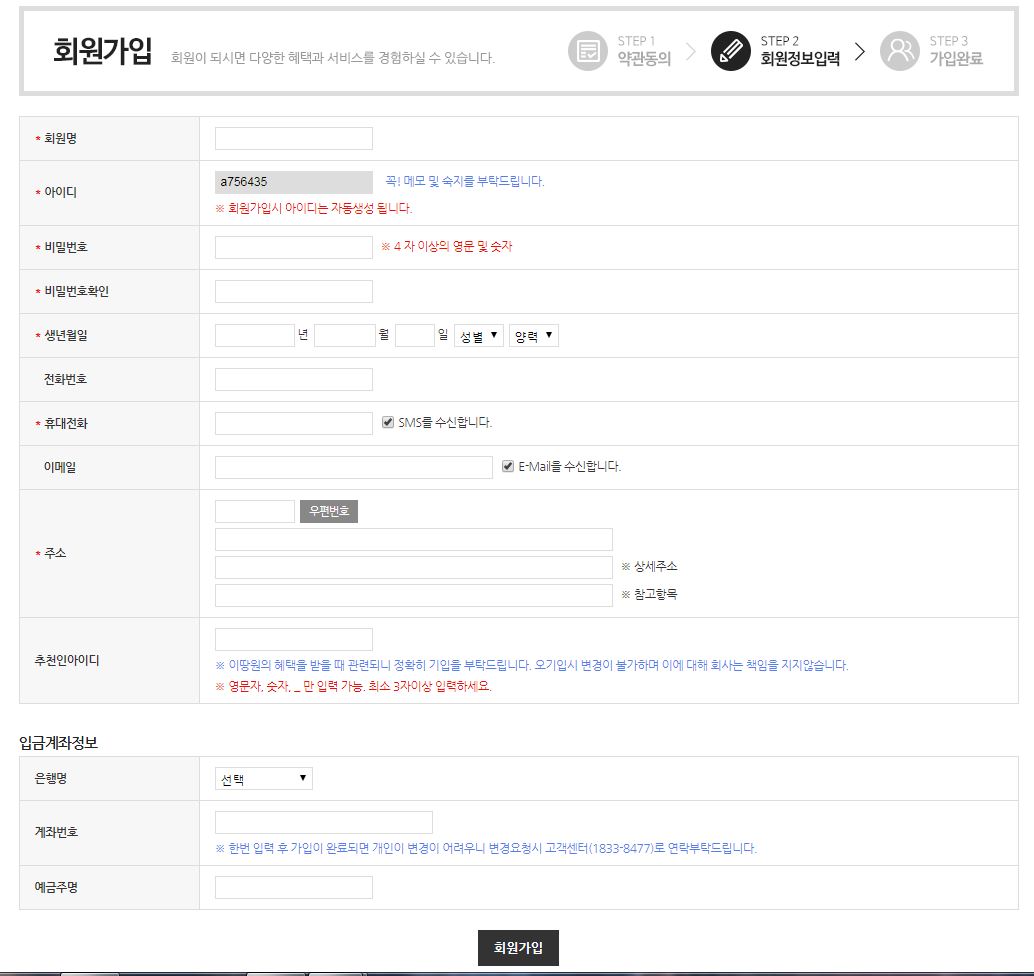Click the STEP 3 가입완료 people icon
This screenshot has height=976, width=1034.
(x=900, y=51)
